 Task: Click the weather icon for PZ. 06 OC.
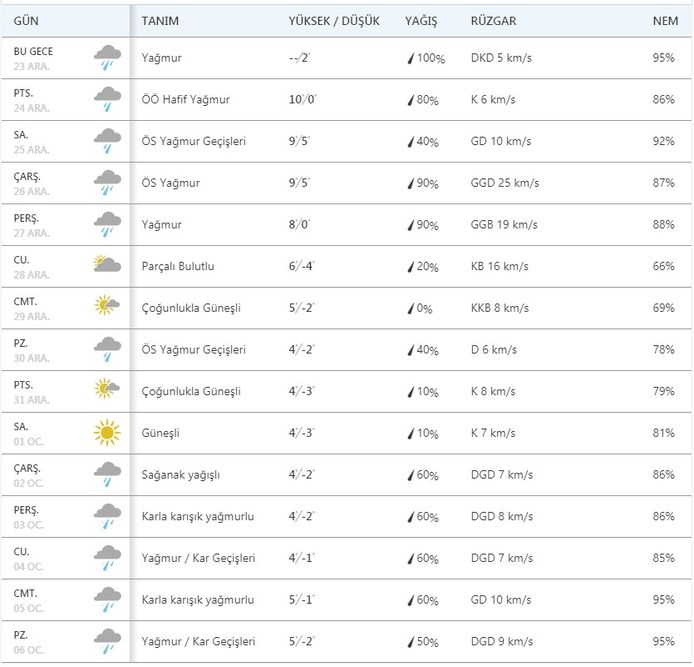(107, 641)
